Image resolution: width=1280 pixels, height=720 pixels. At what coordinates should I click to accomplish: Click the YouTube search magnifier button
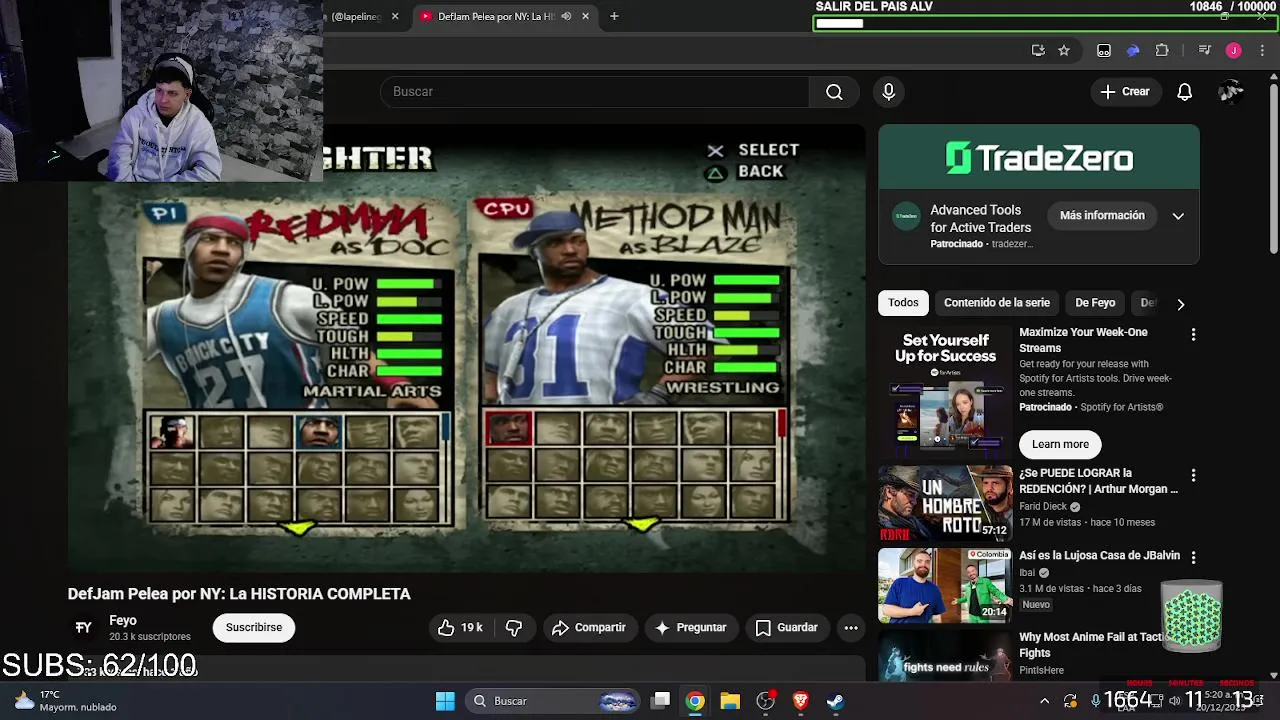(834, 92)
